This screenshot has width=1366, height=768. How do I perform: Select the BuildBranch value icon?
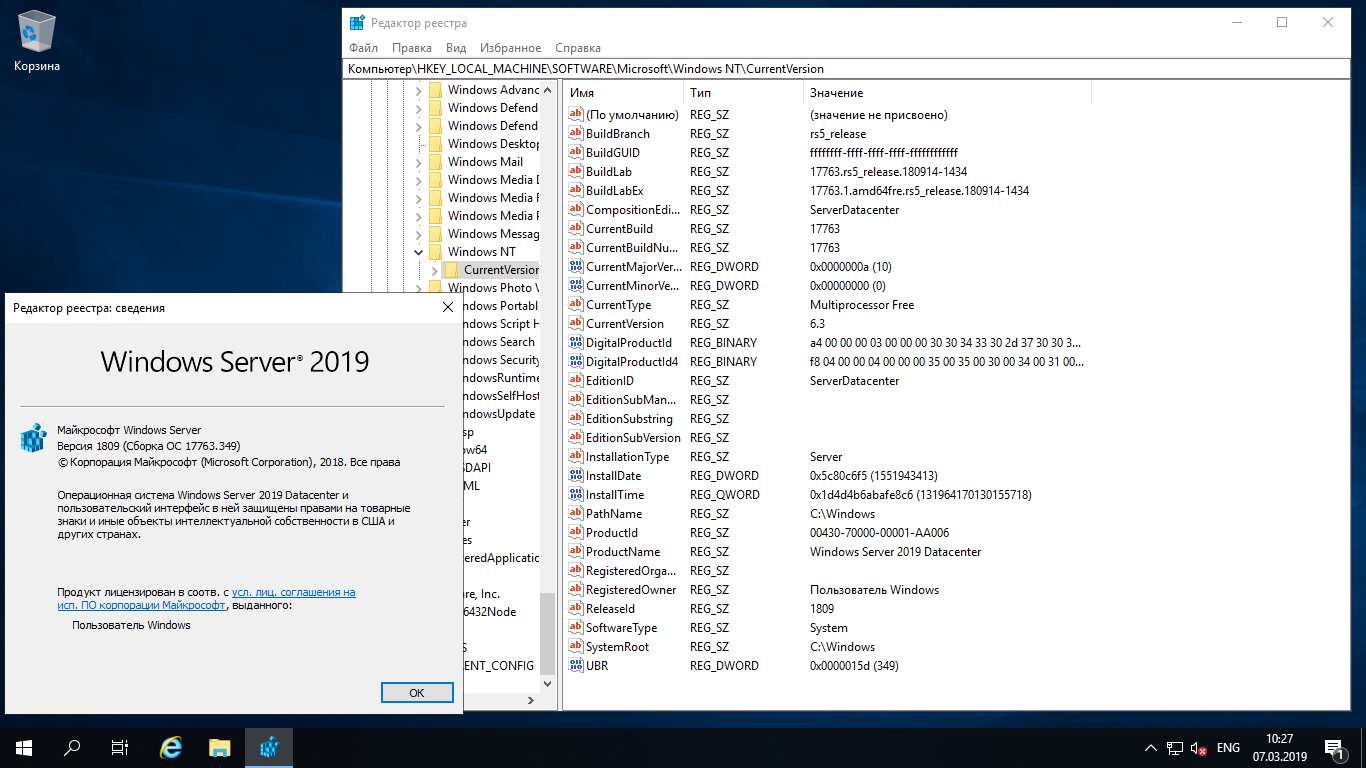pos(575,134)
